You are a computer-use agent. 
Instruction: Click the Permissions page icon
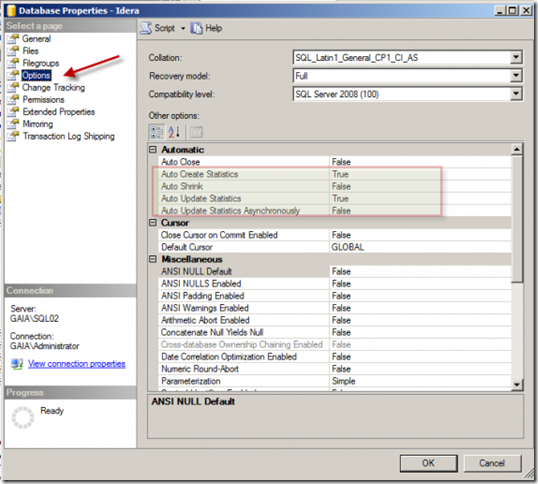(13, 99)
